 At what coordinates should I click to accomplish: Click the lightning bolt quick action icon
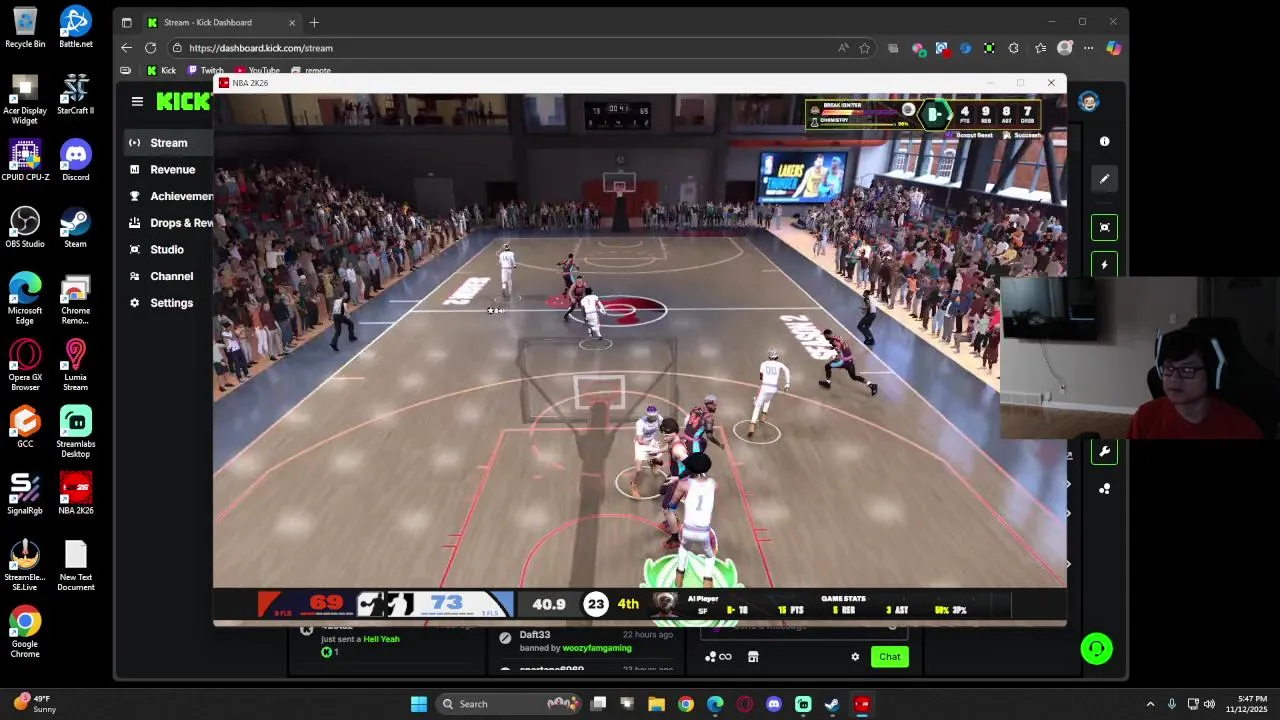[x=1104, y=265]
